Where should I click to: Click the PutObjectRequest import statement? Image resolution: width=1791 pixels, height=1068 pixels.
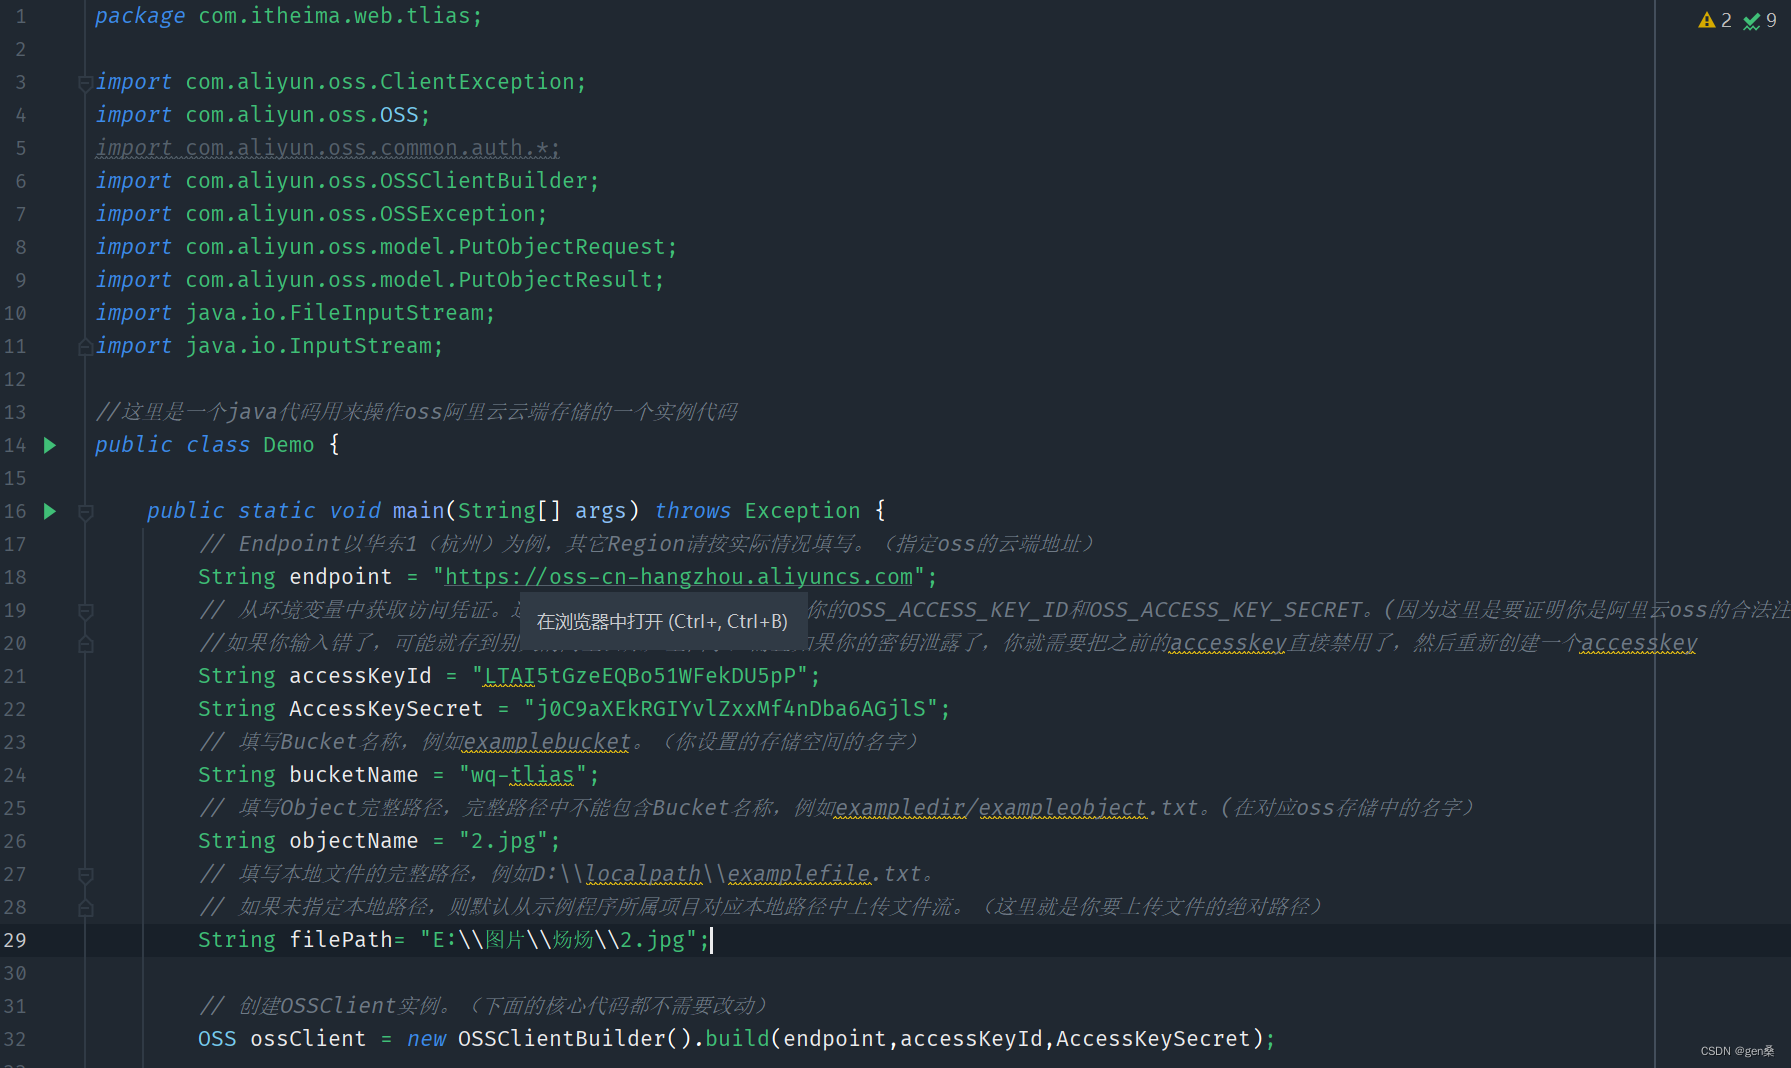click(x=386, y=247)
